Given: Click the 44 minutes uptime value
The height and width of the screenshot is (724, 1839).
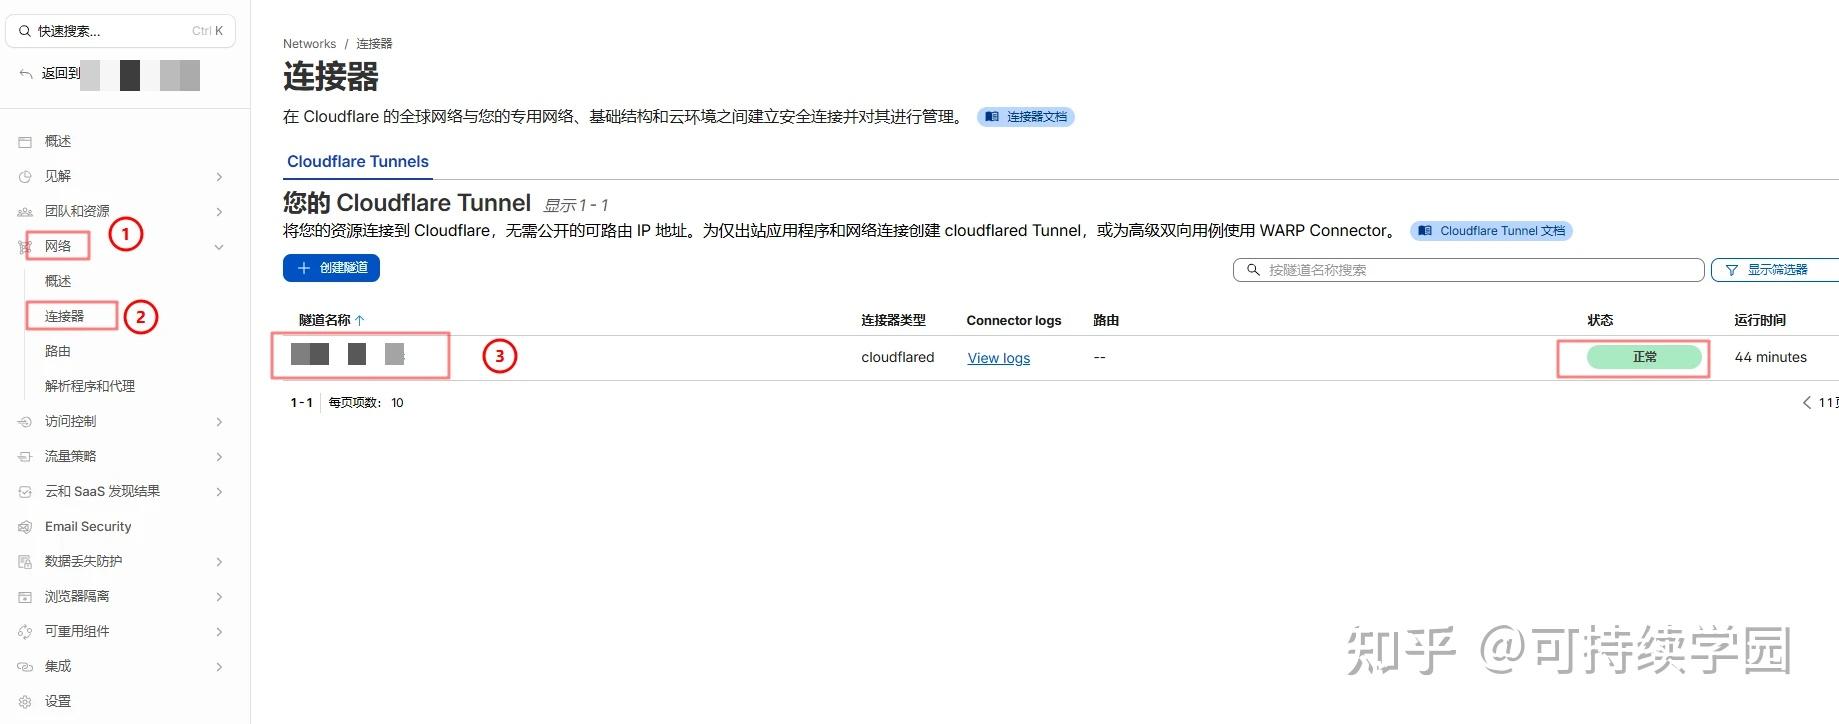Looking at the screenshot, I should (x=1771, y=357).
